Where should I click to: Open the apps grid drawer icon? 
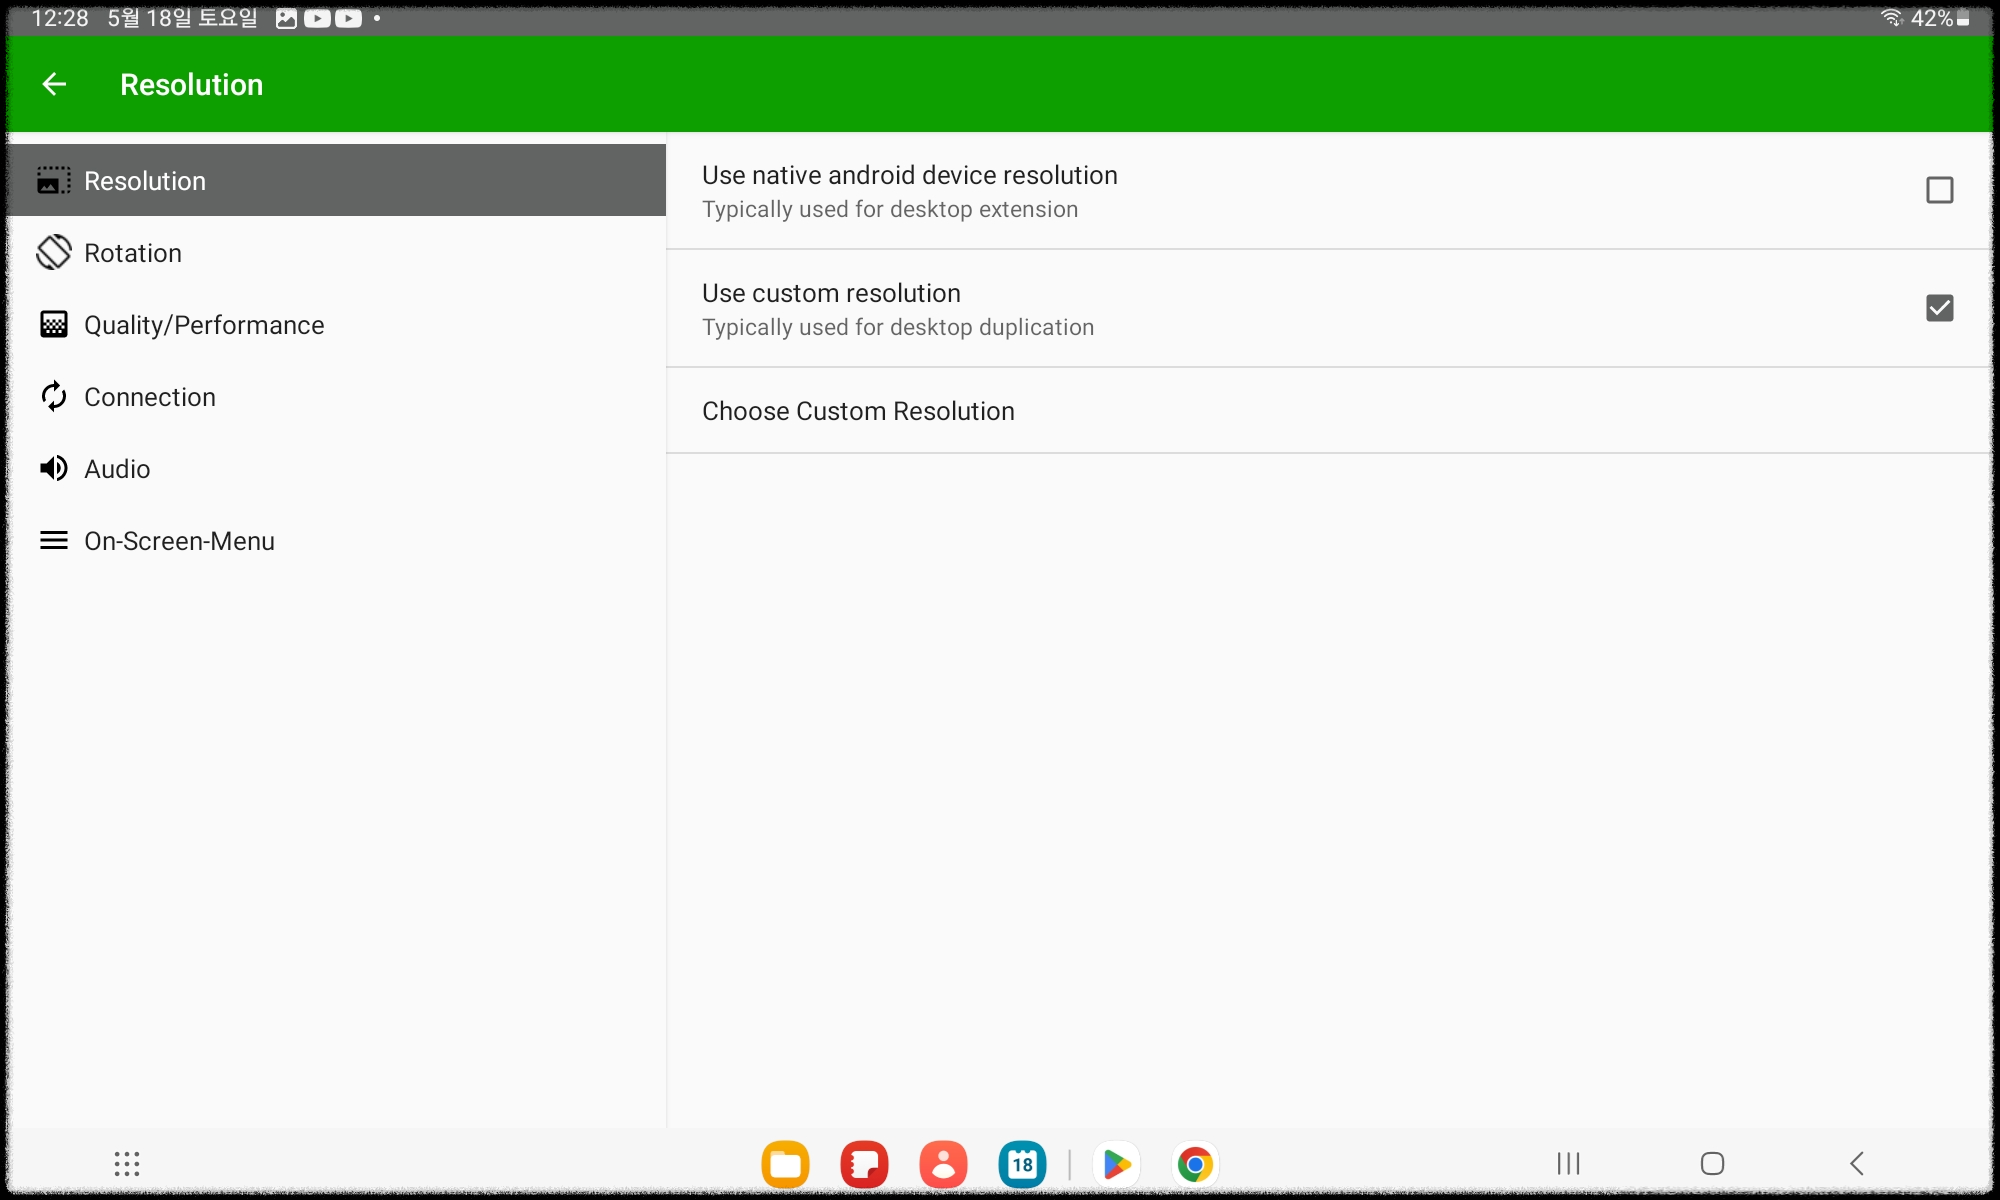click(127, 1163)
